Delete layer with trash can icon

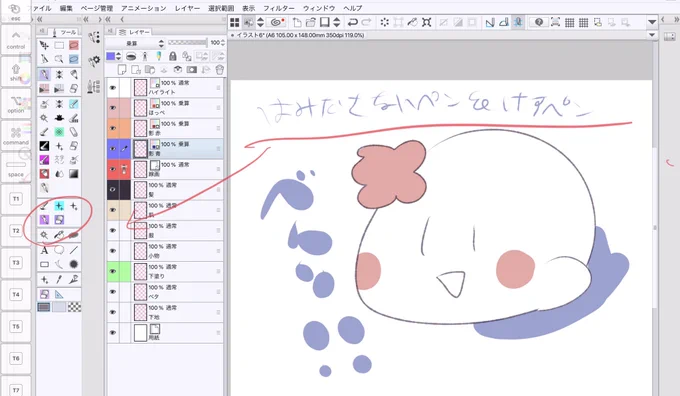pyautogui.click(x=219, y=69)
